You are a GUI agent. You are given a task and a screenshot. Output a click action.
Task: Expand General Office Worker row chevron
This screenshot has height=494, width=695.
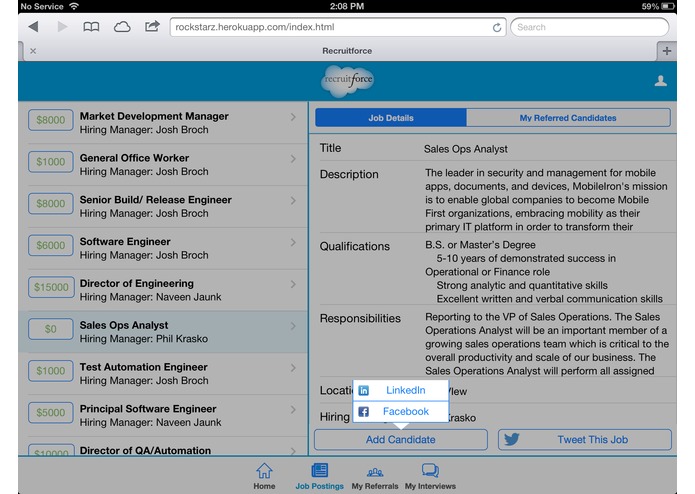293,159
